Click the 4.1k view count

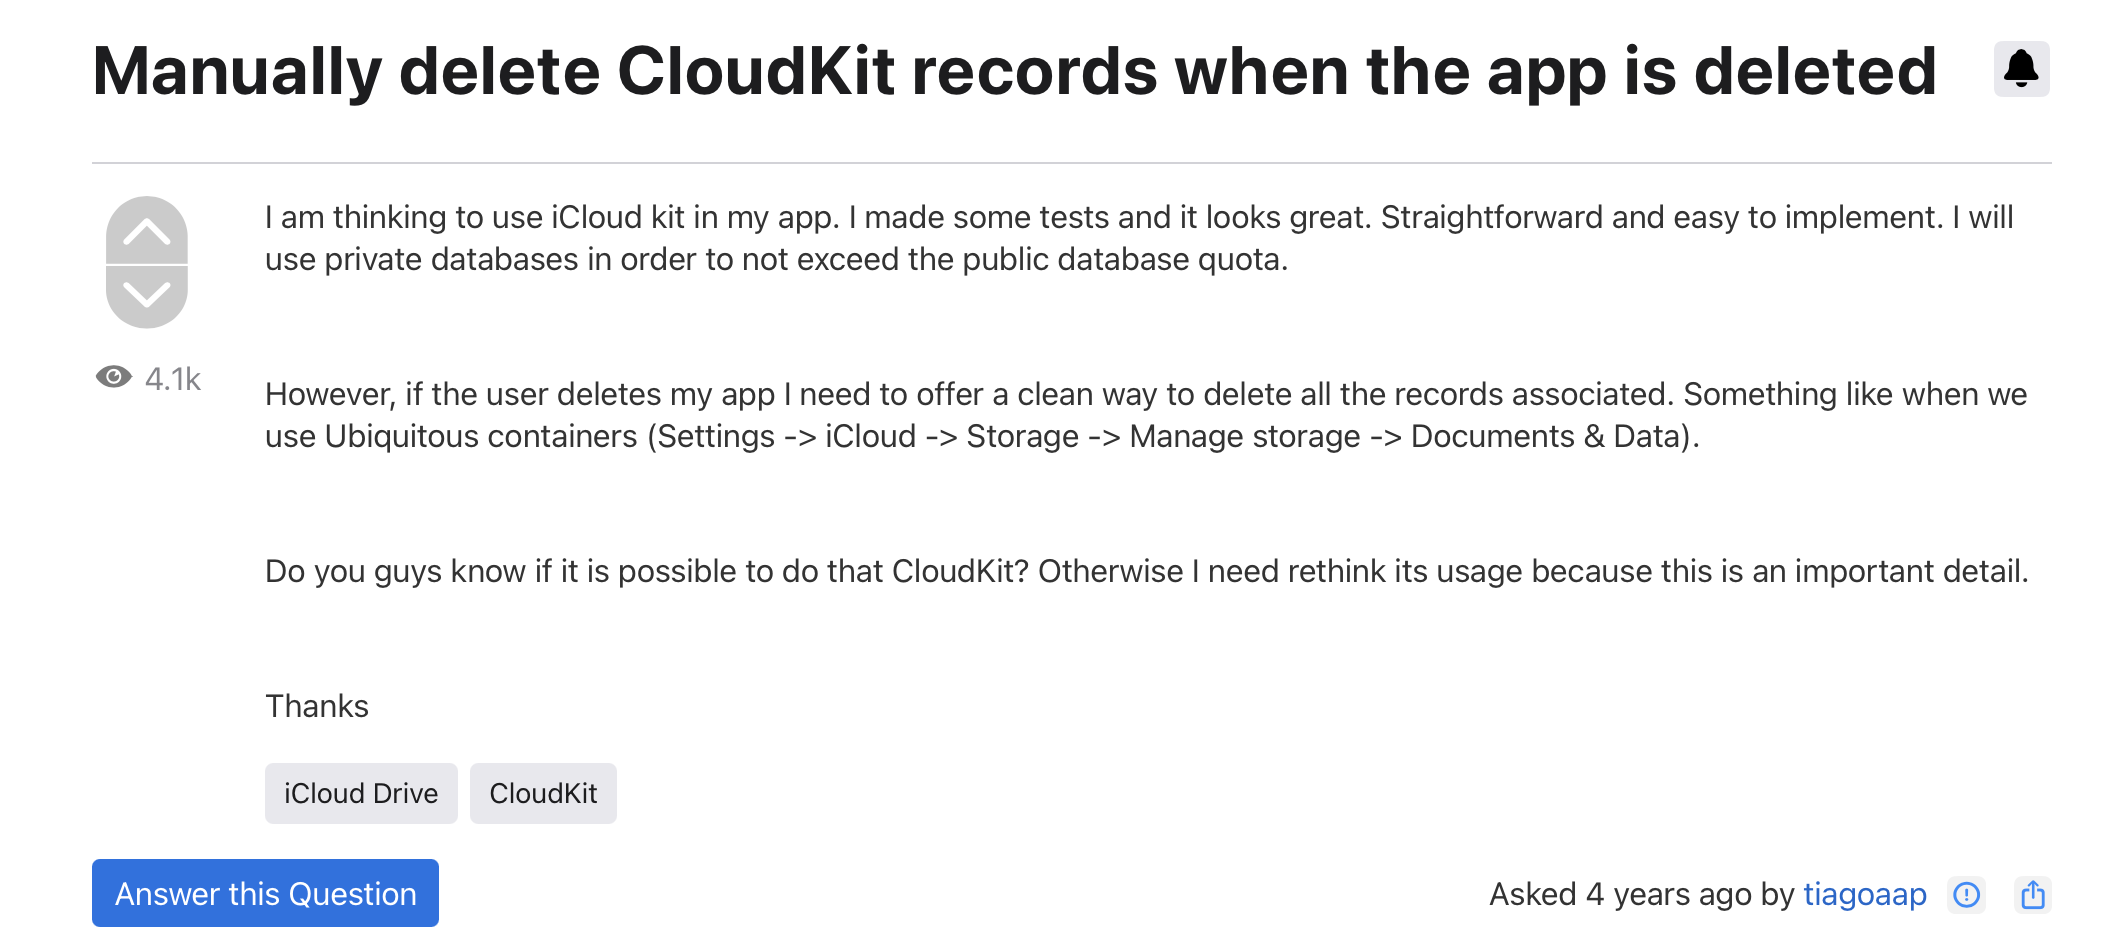pos(173,379)
